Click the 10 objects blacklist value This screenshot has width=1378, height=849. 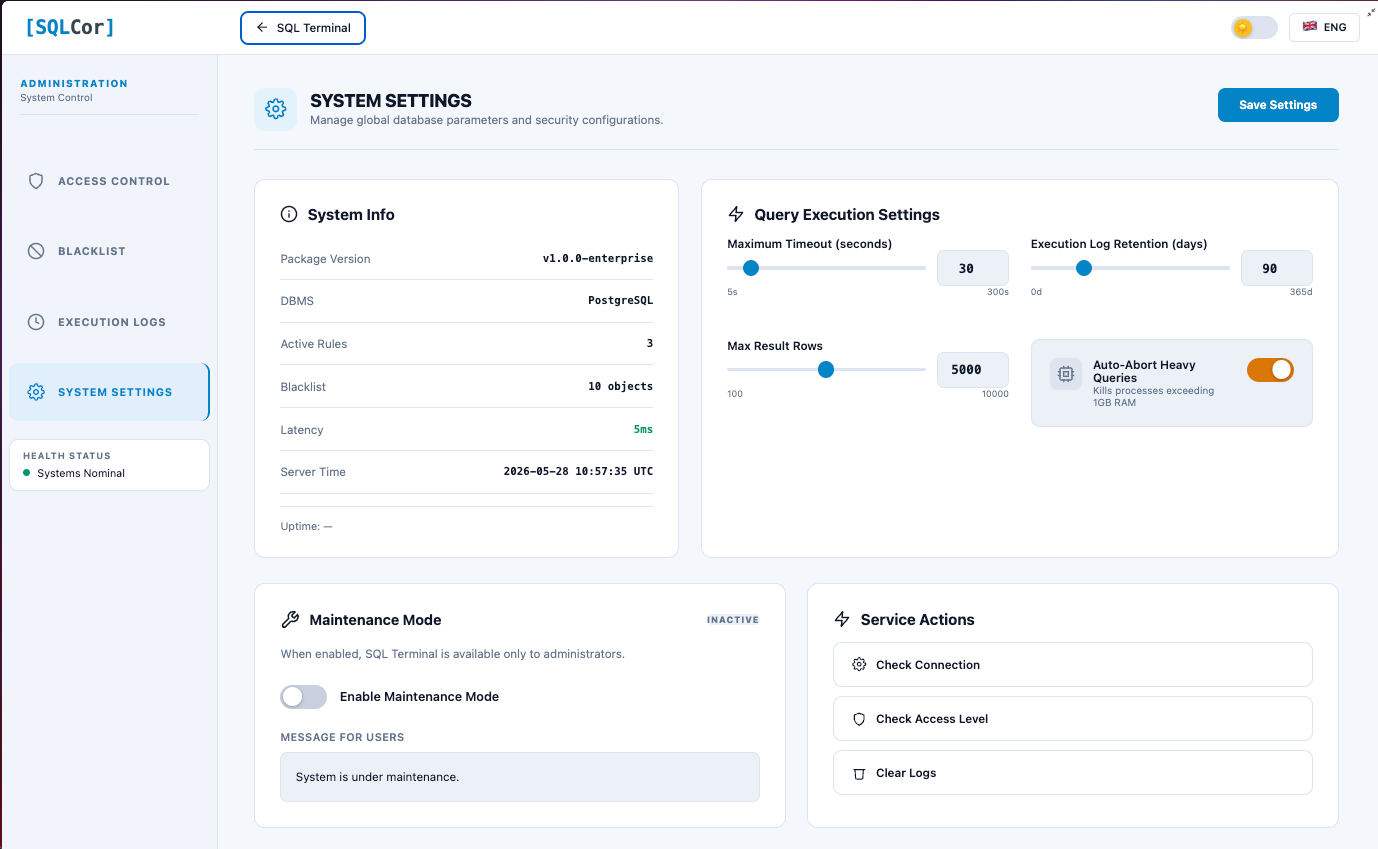pos(621,387)
